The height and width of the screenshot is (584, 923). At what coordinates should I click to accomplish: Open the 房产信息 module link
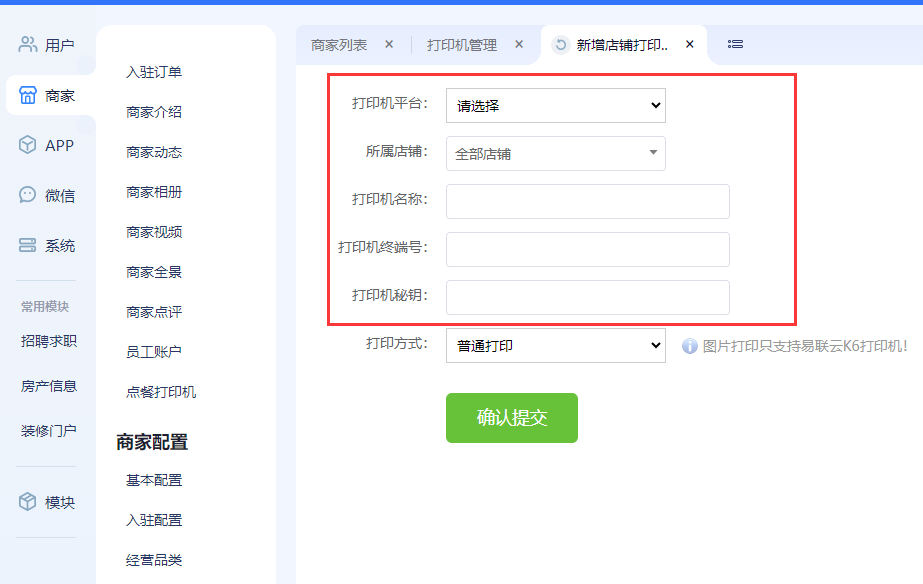49,386
